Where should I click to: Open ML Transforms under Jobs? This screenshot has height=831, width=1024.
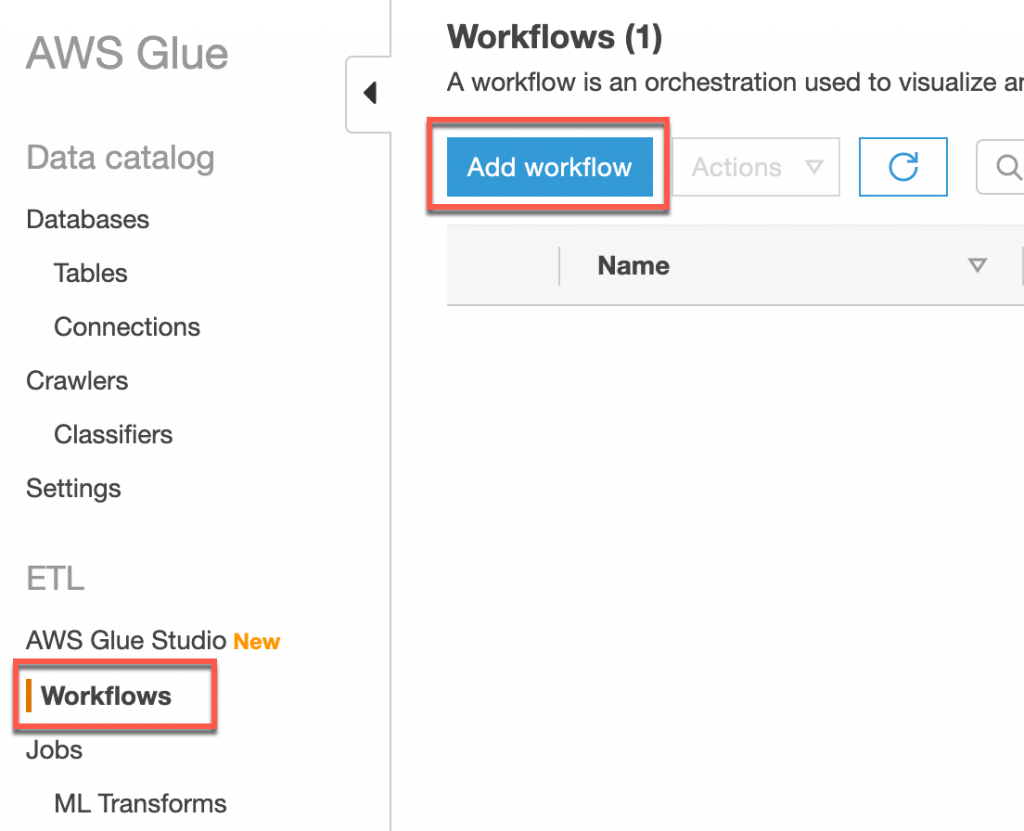click(x=140, y=804)
